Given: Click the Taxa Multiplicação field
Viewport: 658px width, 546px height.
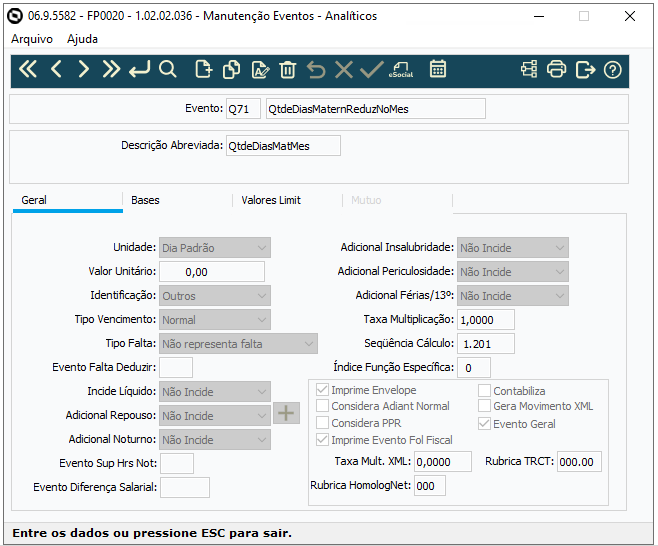Looking at the screenshot, I should [x=486, y=319].
